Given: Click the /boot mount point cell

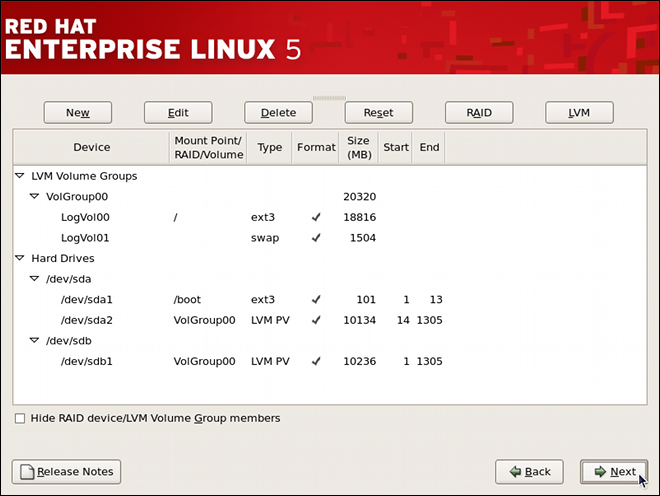Looking at the screenshot, I should 187,300.
